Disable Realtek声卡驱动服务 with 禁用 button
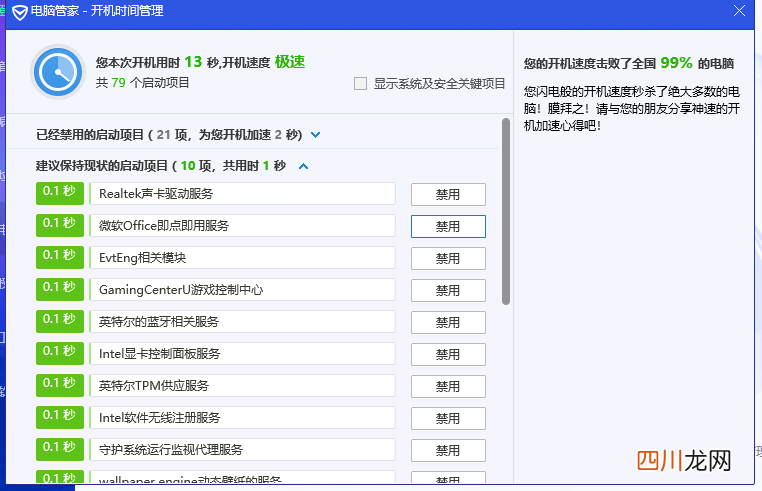The height and width of the screenshot is (491, 762). pyautogui.click(x=448, y=194)
